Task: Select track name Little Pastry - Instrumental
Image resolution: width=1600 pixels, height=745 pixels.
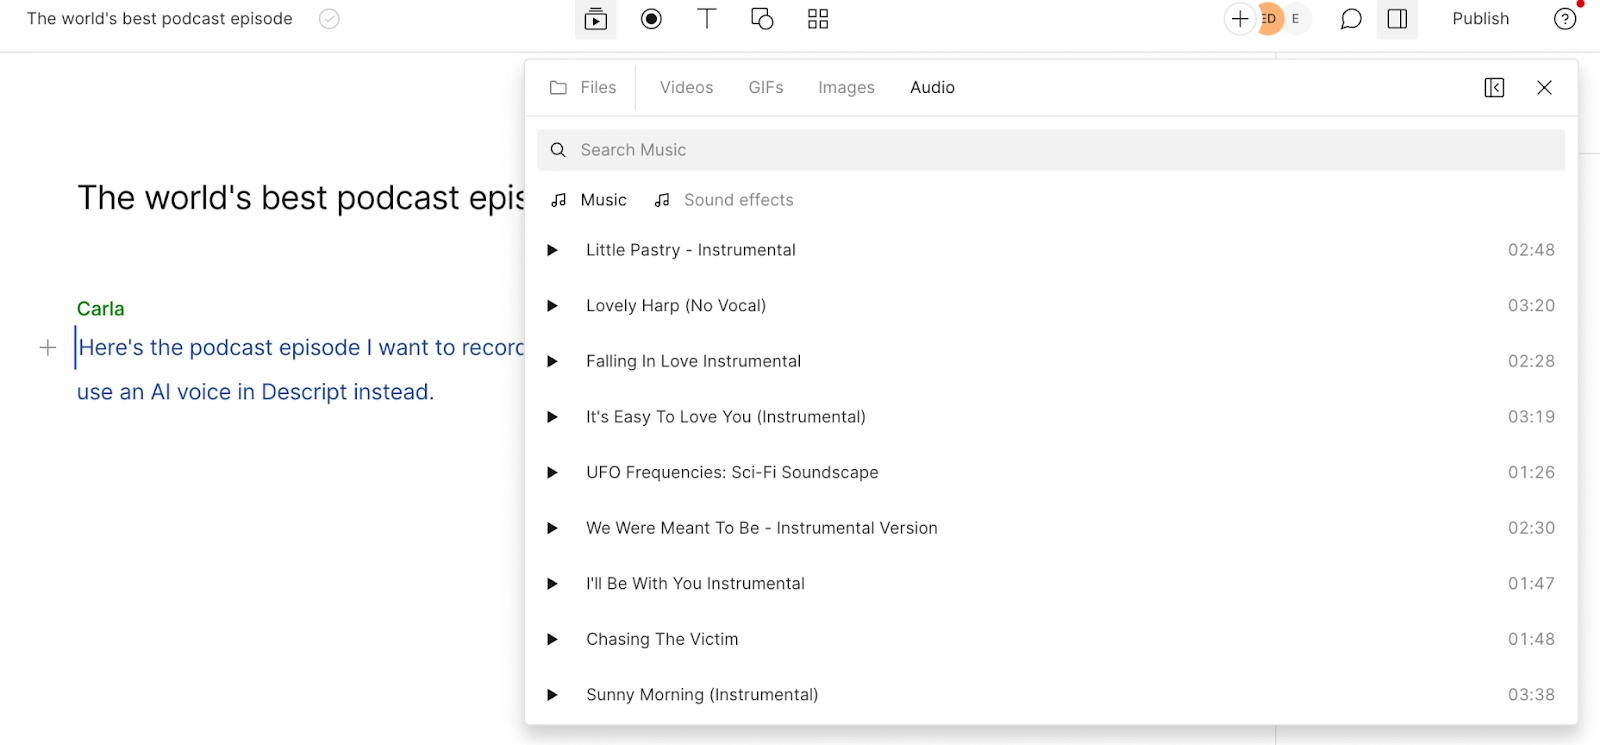Action: (691, 250)
